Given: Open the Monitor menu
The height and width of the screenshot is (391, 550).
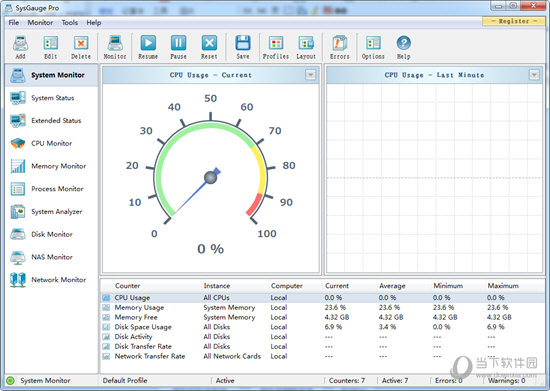Looking at the screenshot, I should 40,22.
